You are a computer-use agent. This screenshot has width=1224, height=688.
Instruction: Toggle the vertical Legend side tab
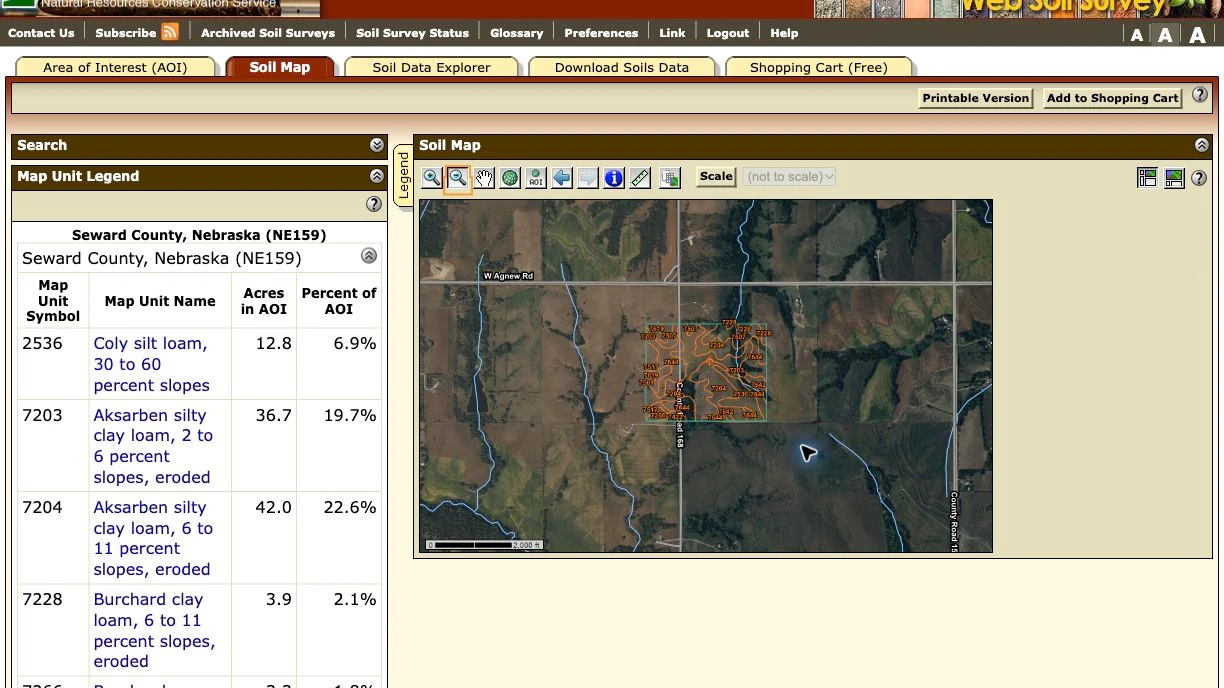tap(404, 176)
